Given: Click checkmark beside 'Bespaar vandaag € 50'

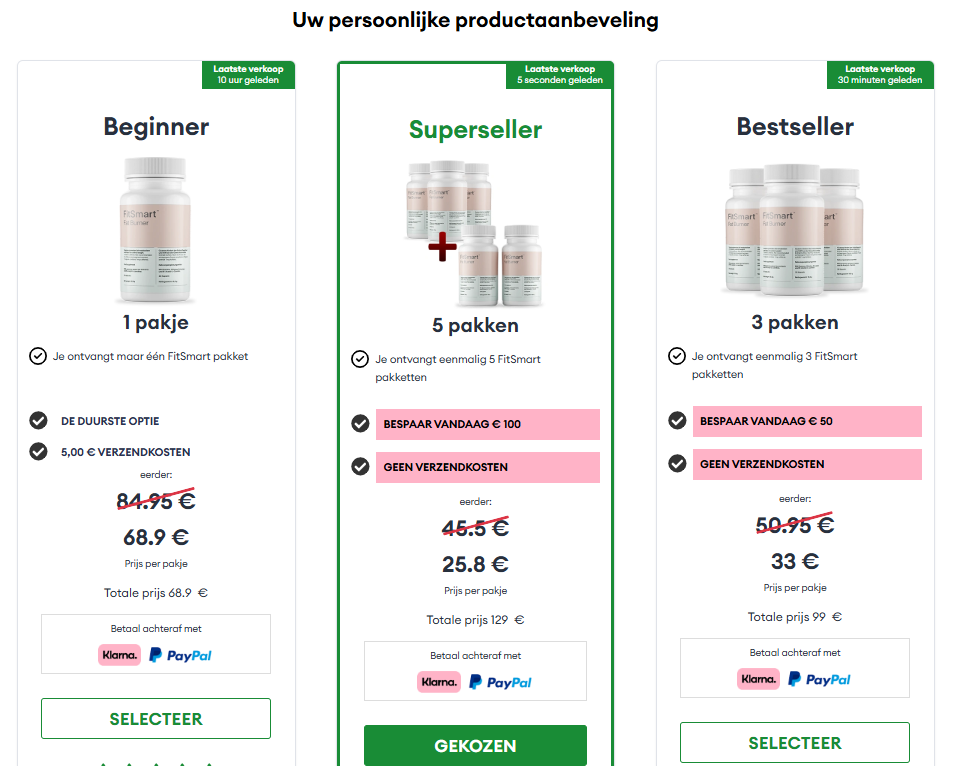Looking at the screenshot, I should [x=677, y=421].
